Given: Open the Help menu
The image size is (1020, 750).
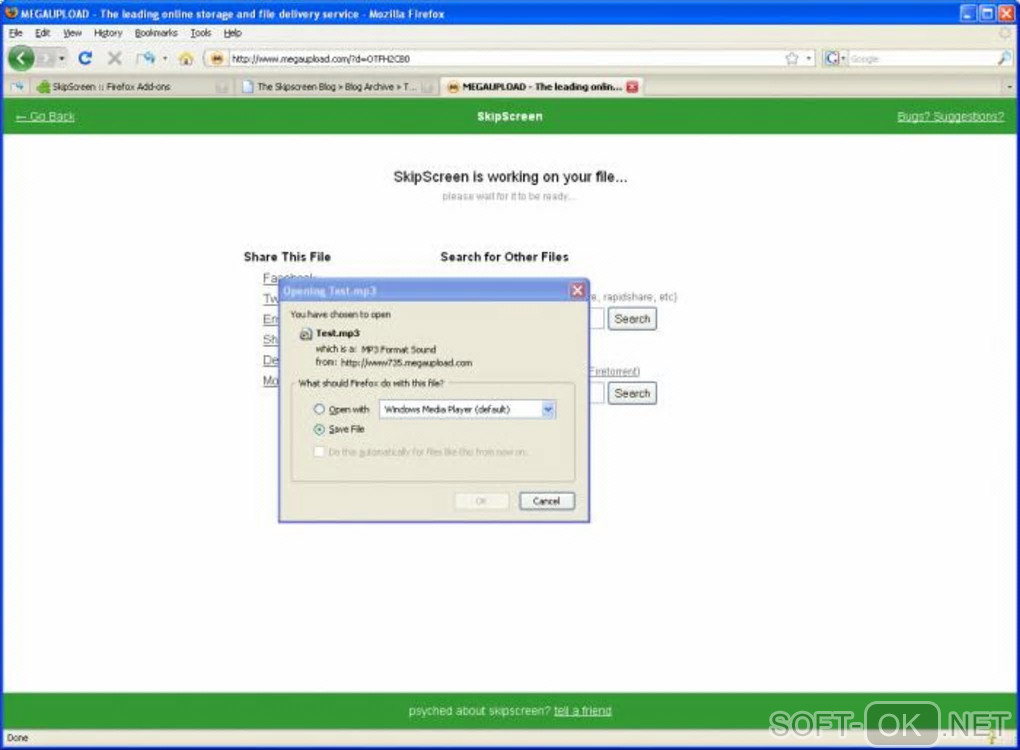Looking at the screenshot, I should click(x=232, y=33).
